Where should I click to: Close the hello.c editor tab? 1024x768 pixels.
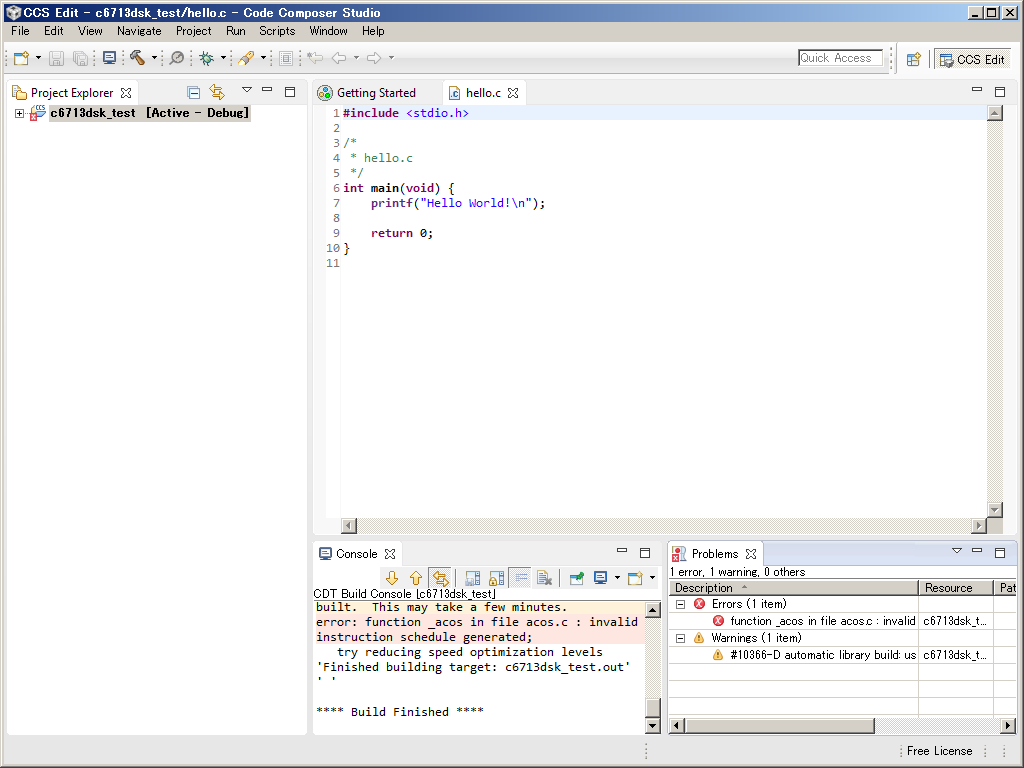[513, 93]
